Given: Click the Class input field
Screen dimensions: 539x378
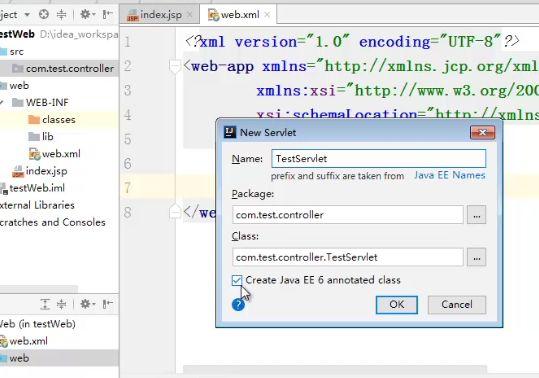Looking at the screenshot, I should coord(348,257).
